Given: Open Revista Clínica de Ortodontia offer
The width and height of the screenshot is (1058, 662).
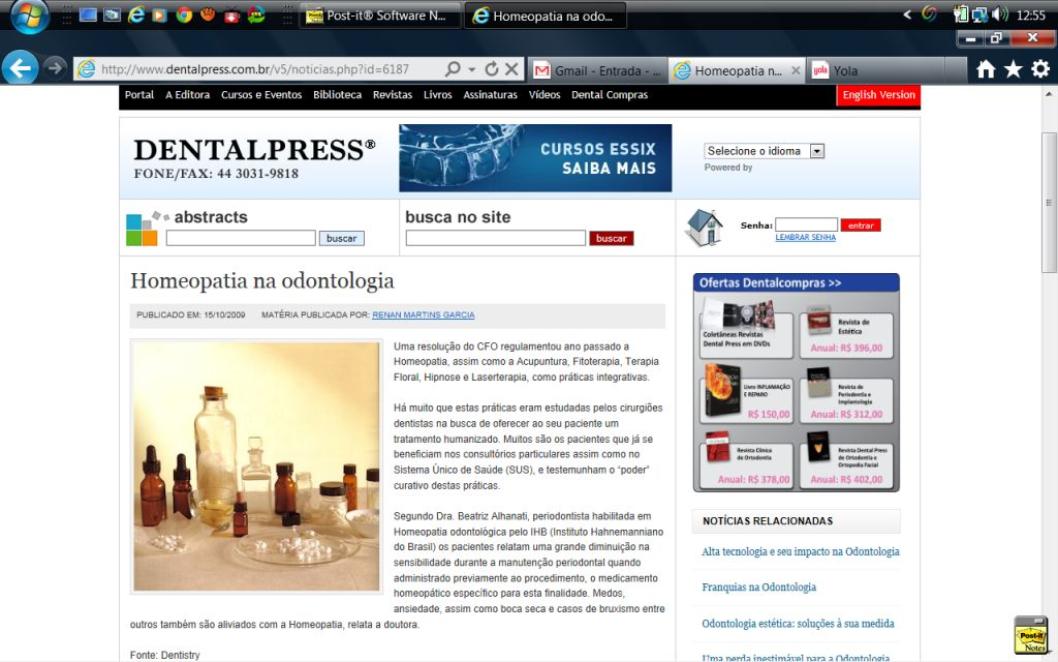Looking at the screenshot, I should click(746, 461).
